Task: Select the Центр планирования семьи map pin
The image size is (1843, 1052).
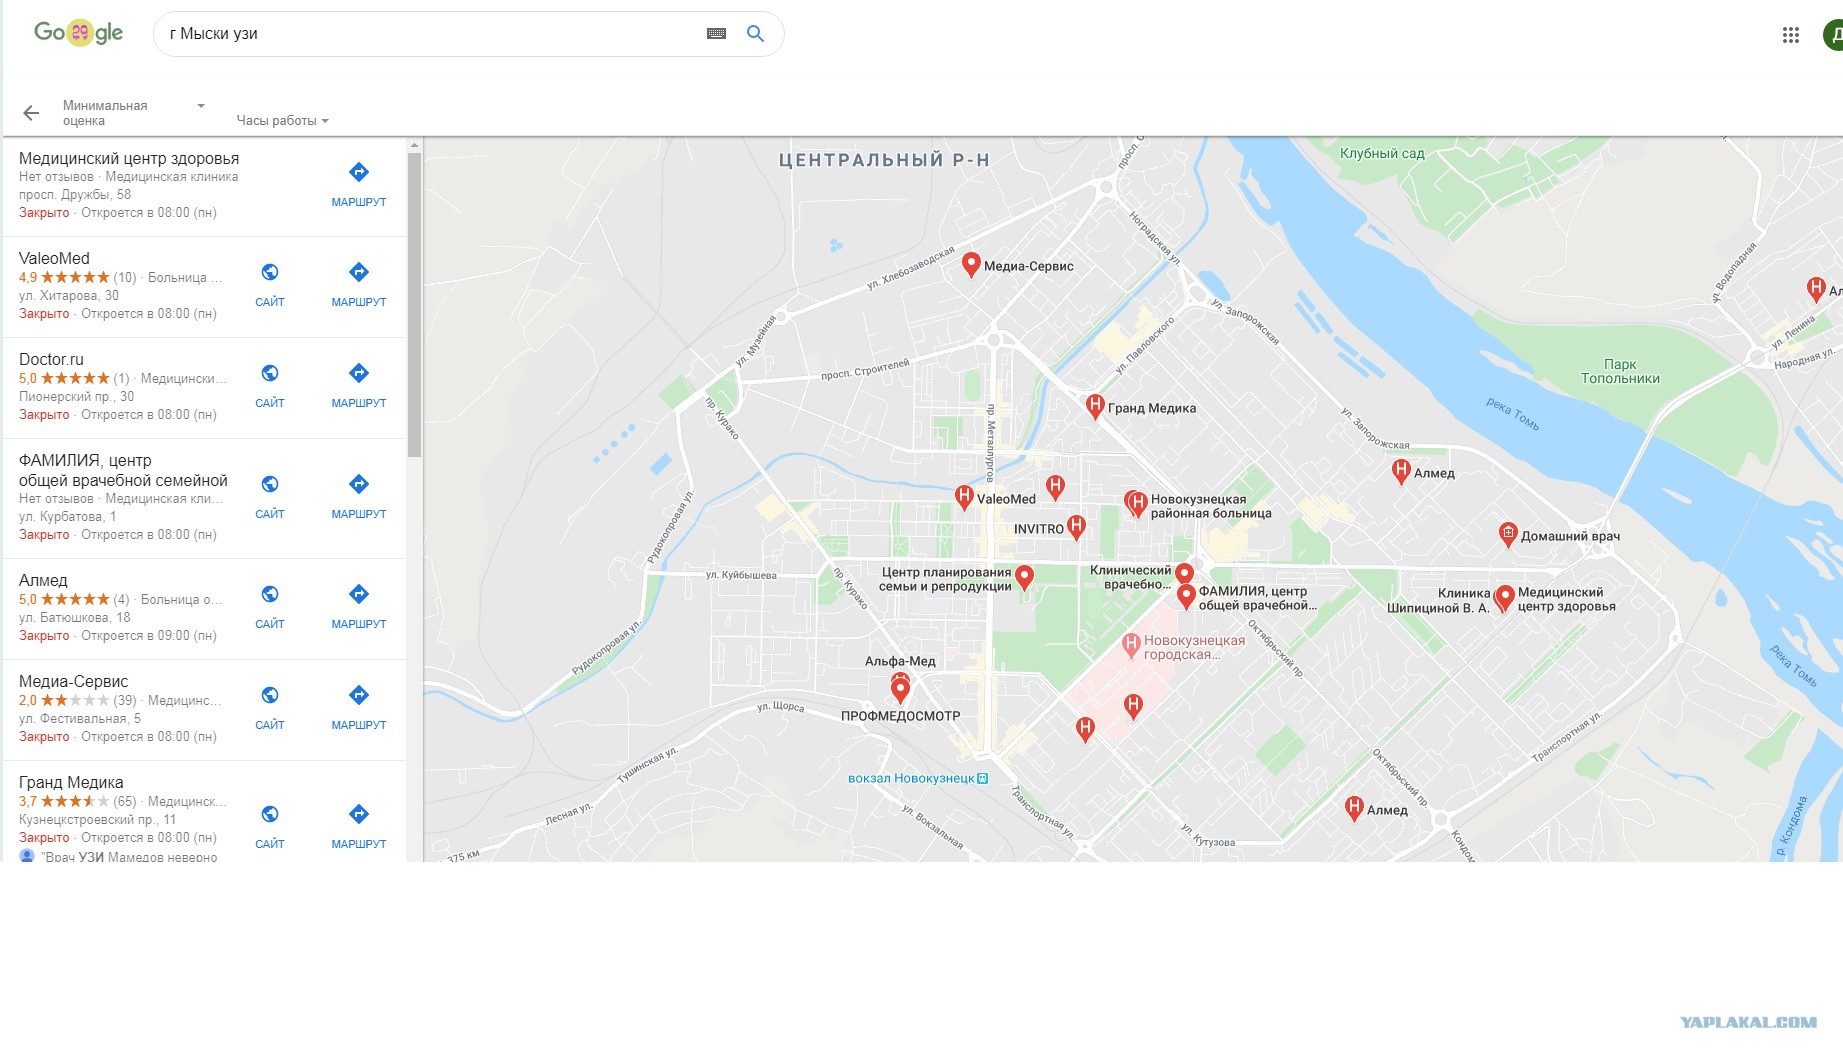Action: (1024, 578)
